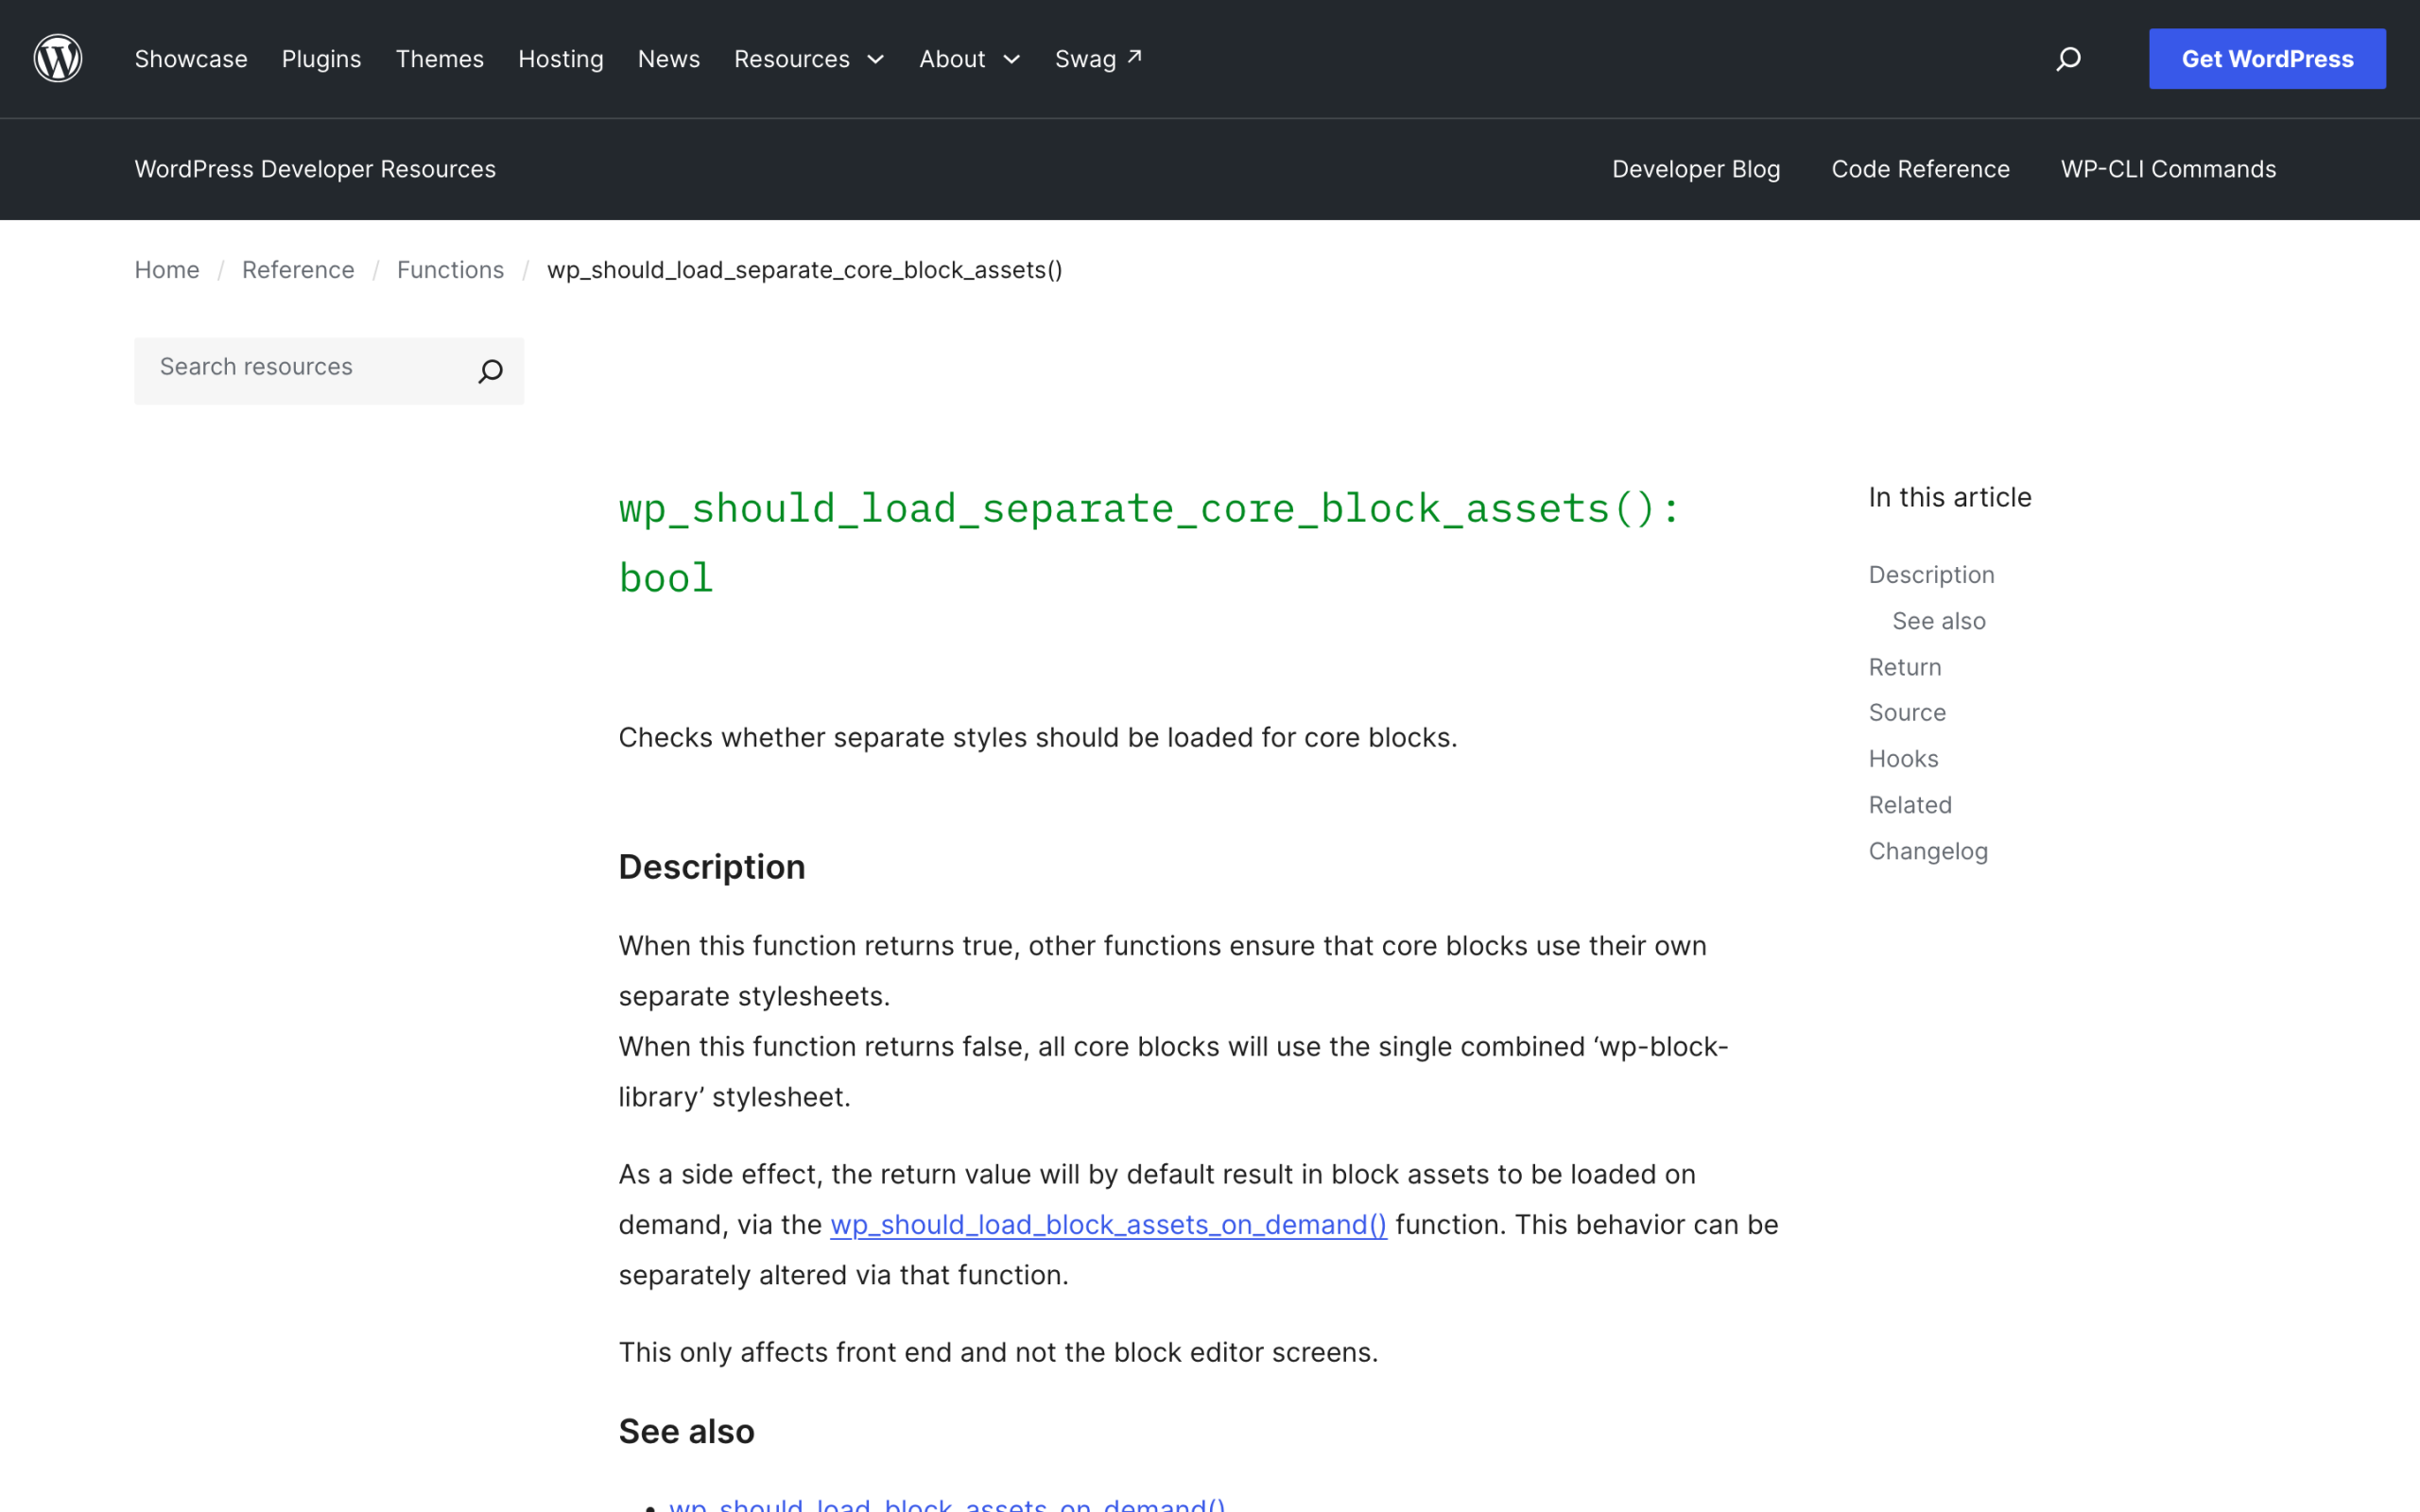
Task: Jump to Changelog in article contents
Action: pos(1928,851)
